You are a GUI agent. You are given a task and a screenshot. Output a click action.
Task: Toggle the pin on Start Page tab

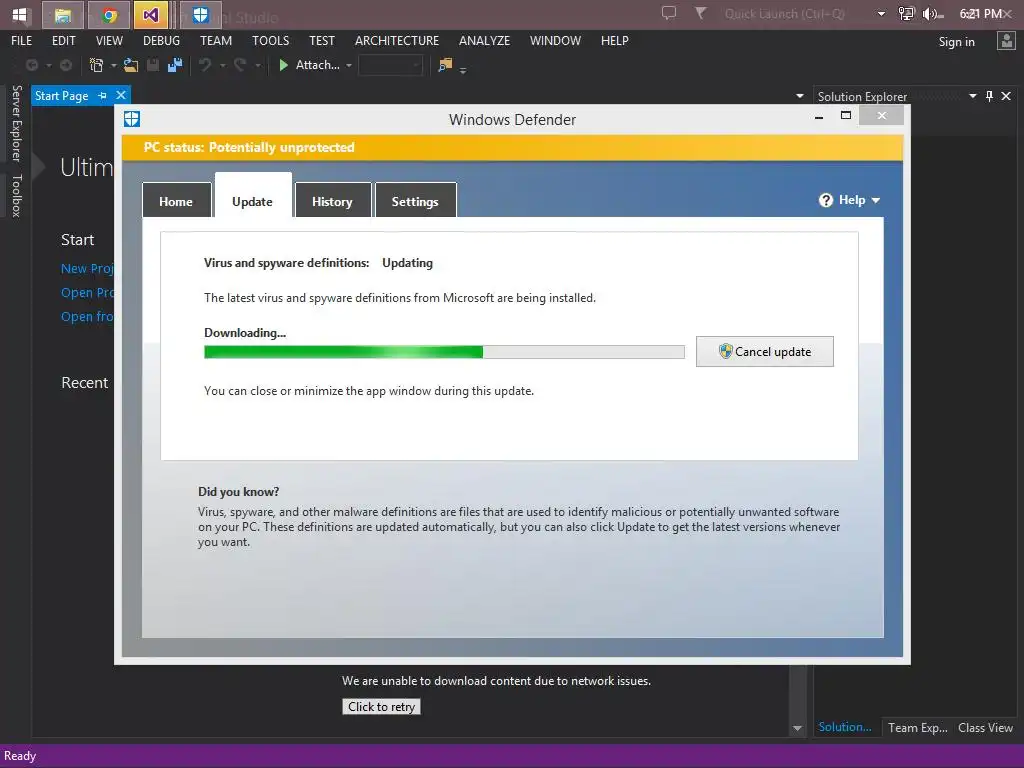coord(103,95)
